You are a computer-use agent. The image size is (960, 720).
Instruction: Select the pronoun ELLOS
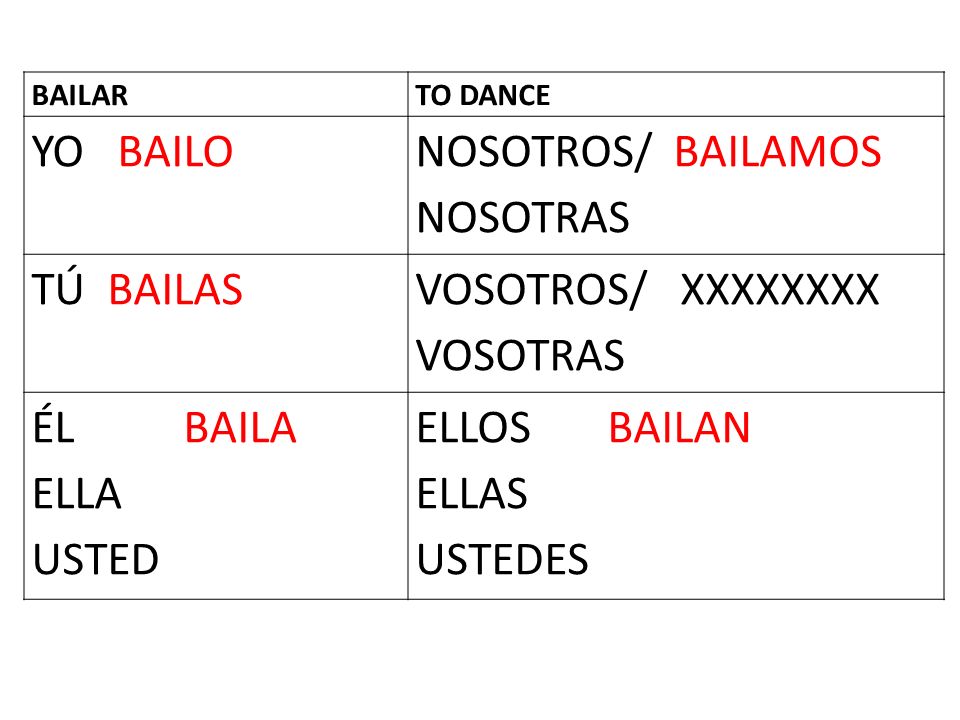point(473,427)
